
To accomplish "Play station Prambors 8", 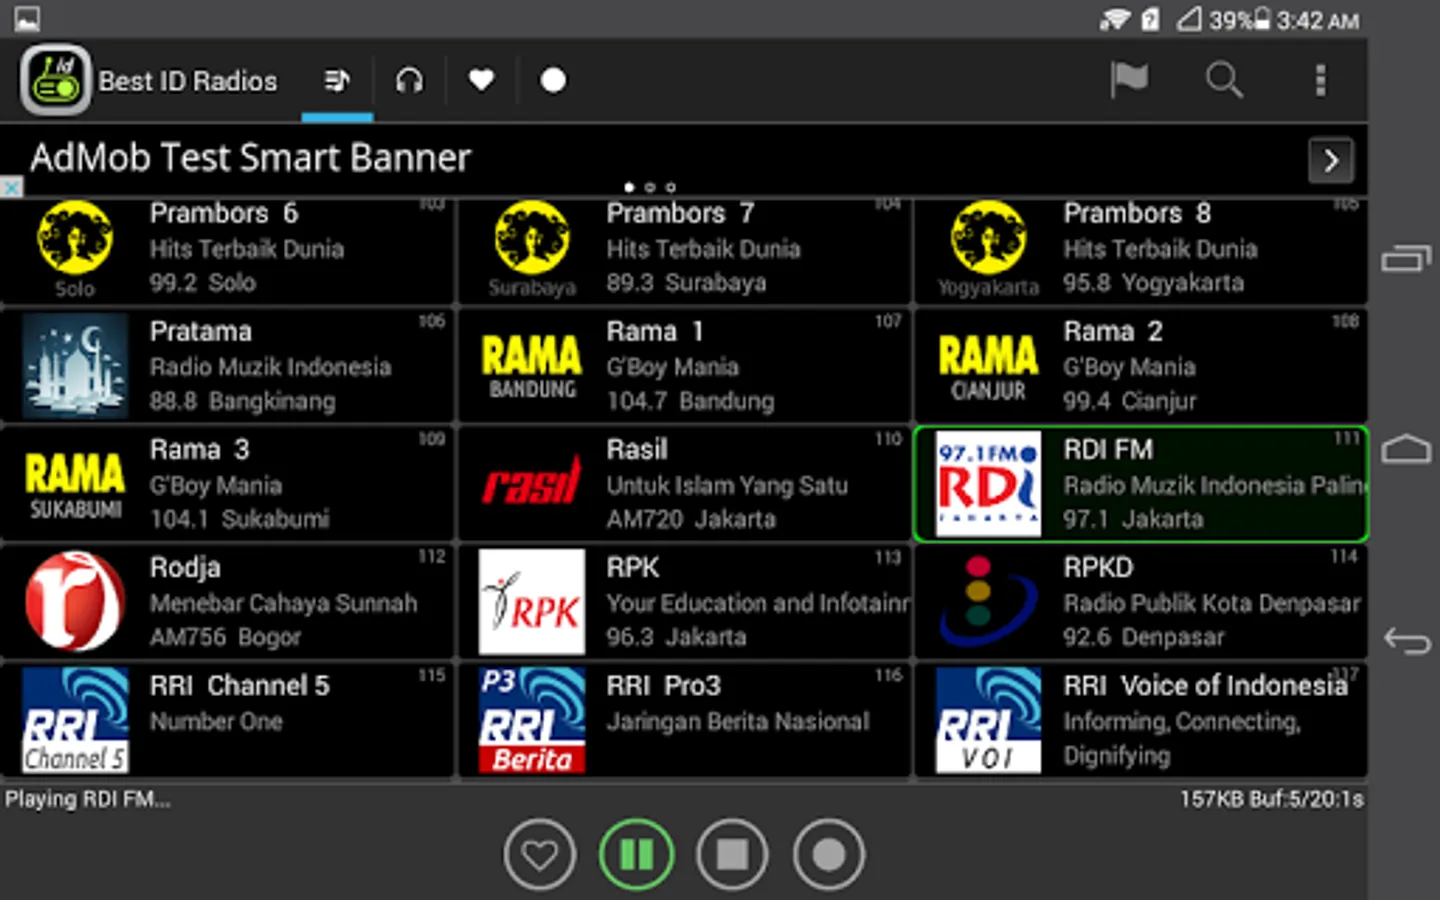I will (1137, 213).
